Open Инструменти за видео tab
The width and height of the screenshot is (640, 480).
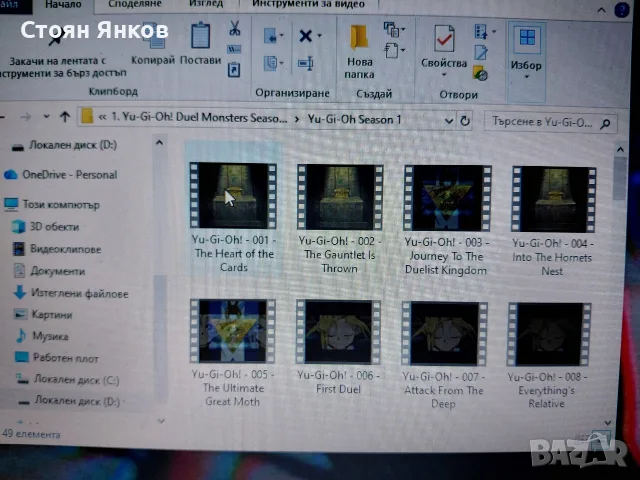(x=309, y=4)
